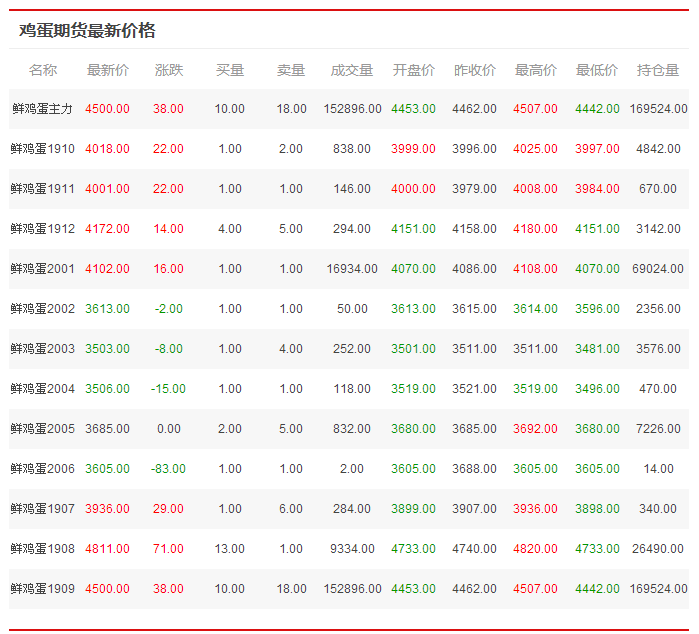The image size is (699, 634).
Task: Click highest price 4507.00 in 鲜鸡蛋1909 row
Action: (535, 589)
